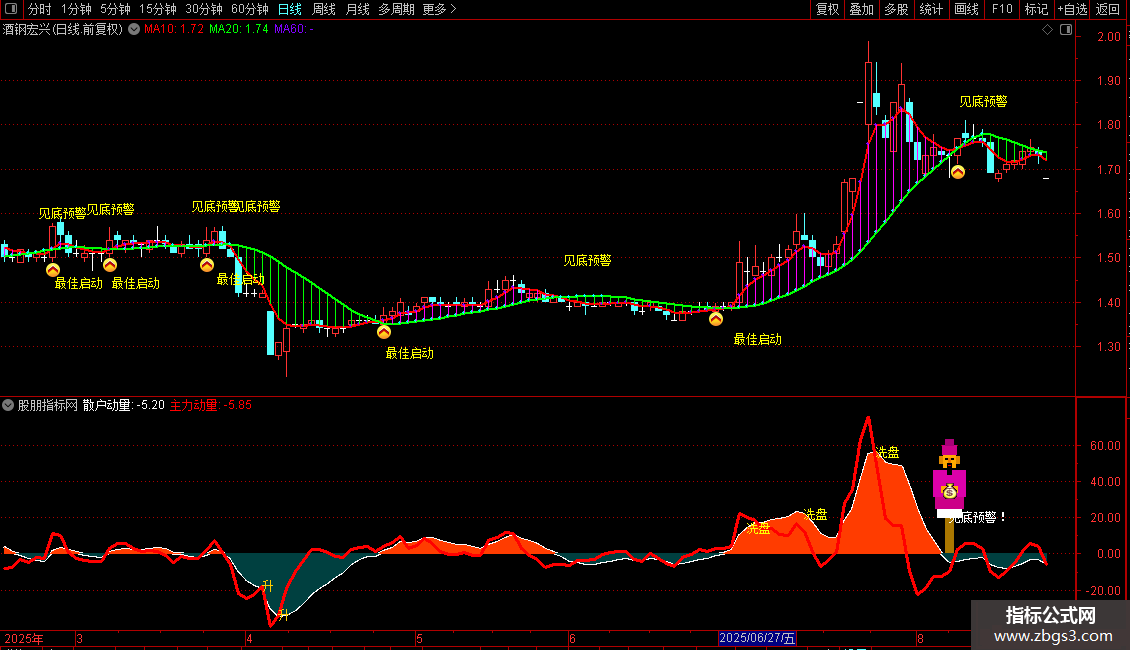Switch to the 月线 monthly tab
Screen dimensions: 1130x650
click(x=357, y=9)
